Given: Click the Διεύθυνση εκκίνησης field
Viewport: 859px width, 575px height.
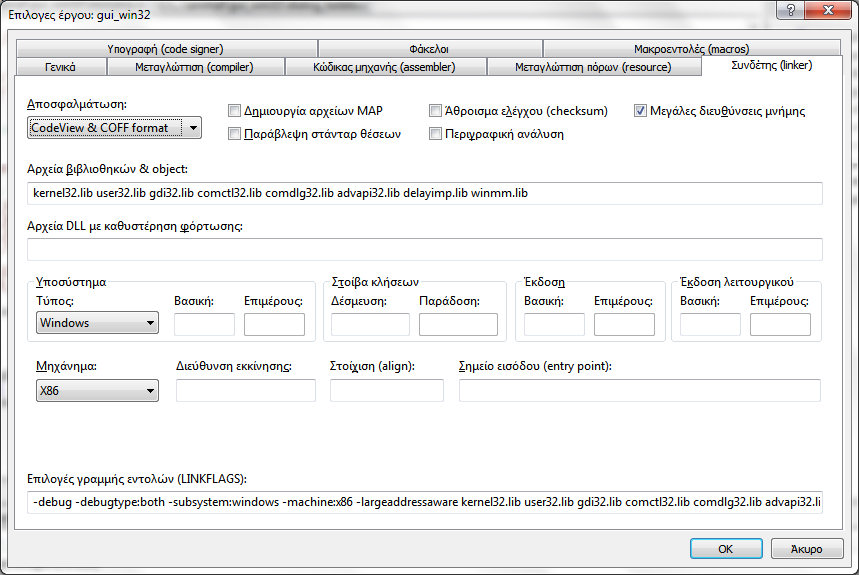Looking at the screenshot, I should tap(245, 390).
